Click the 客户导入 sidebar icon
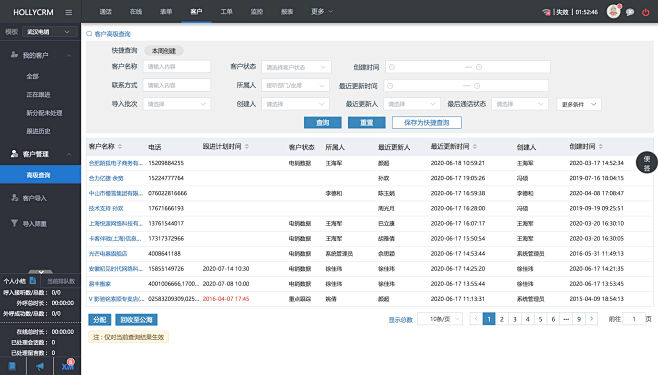Screen dimensions: 658x375 click(14, 198)
